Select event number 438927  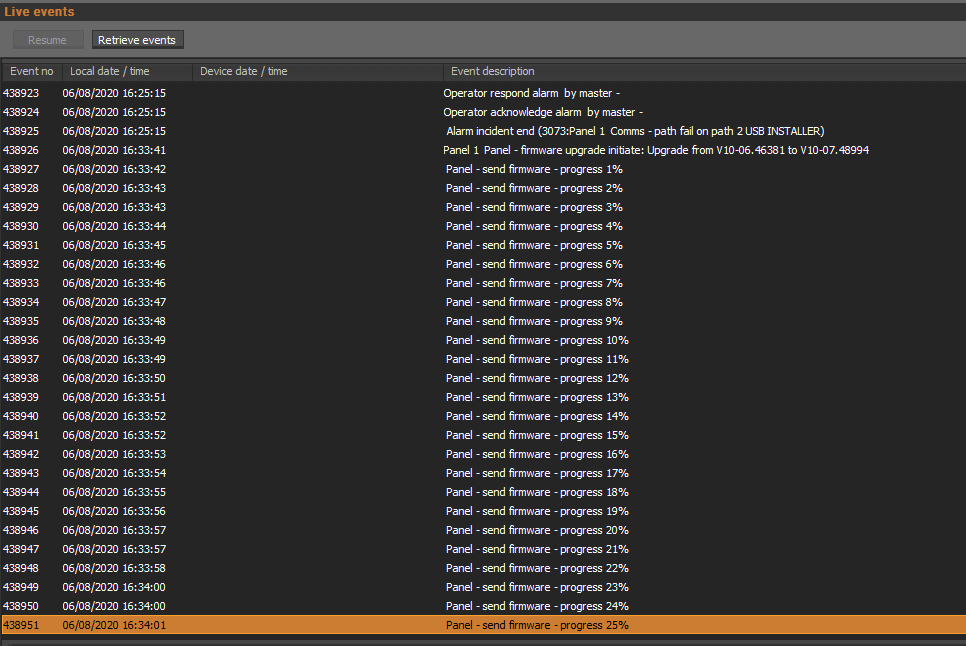point(21,169)
